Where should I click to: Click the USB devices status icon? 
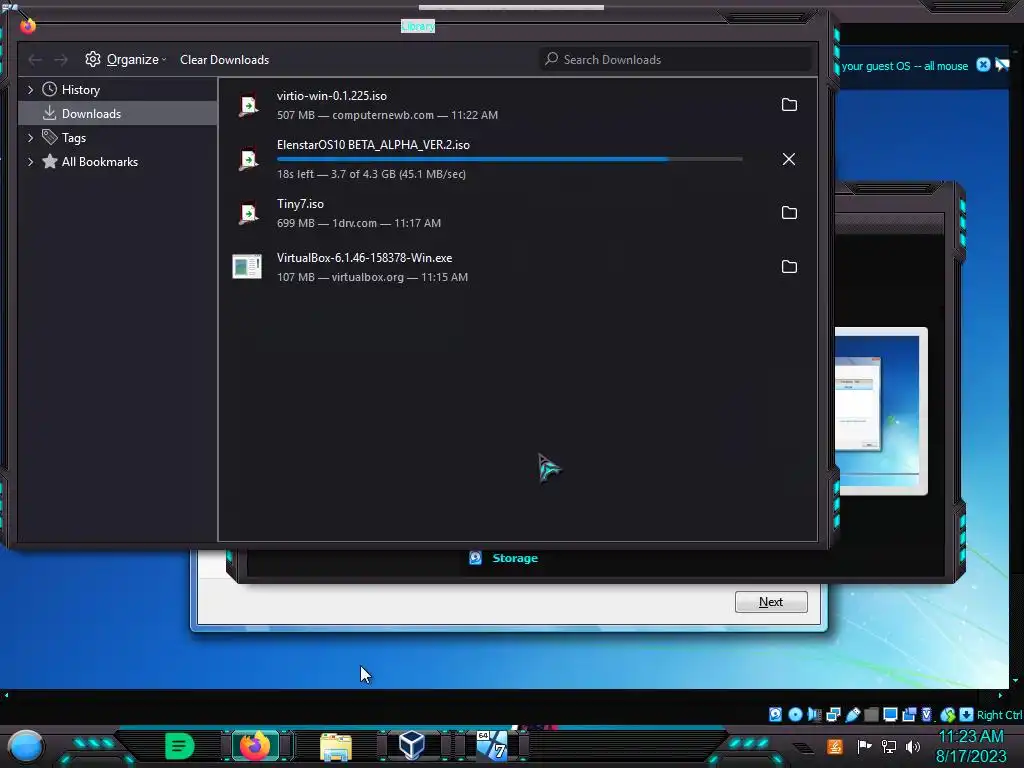(852, 714)
